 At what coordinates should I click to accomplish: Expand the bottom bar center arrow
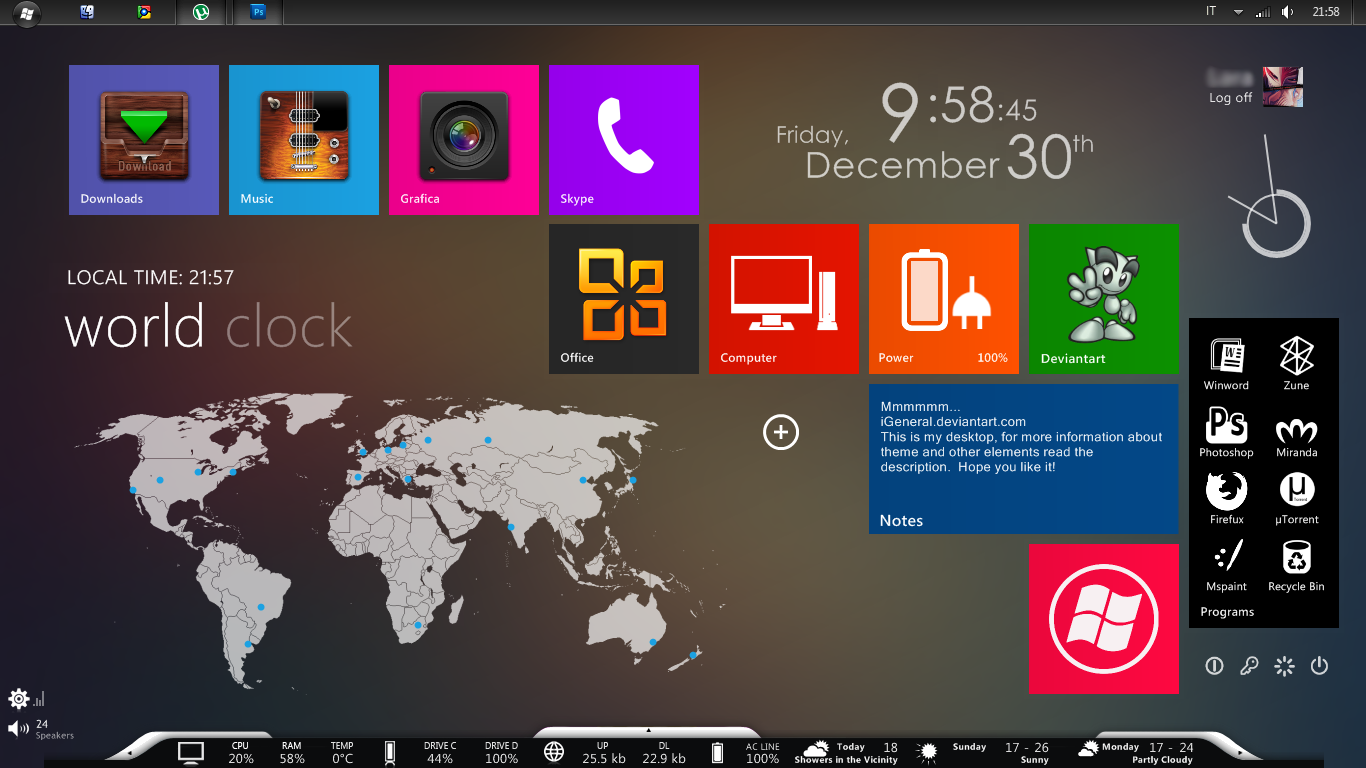coord(648,730)
